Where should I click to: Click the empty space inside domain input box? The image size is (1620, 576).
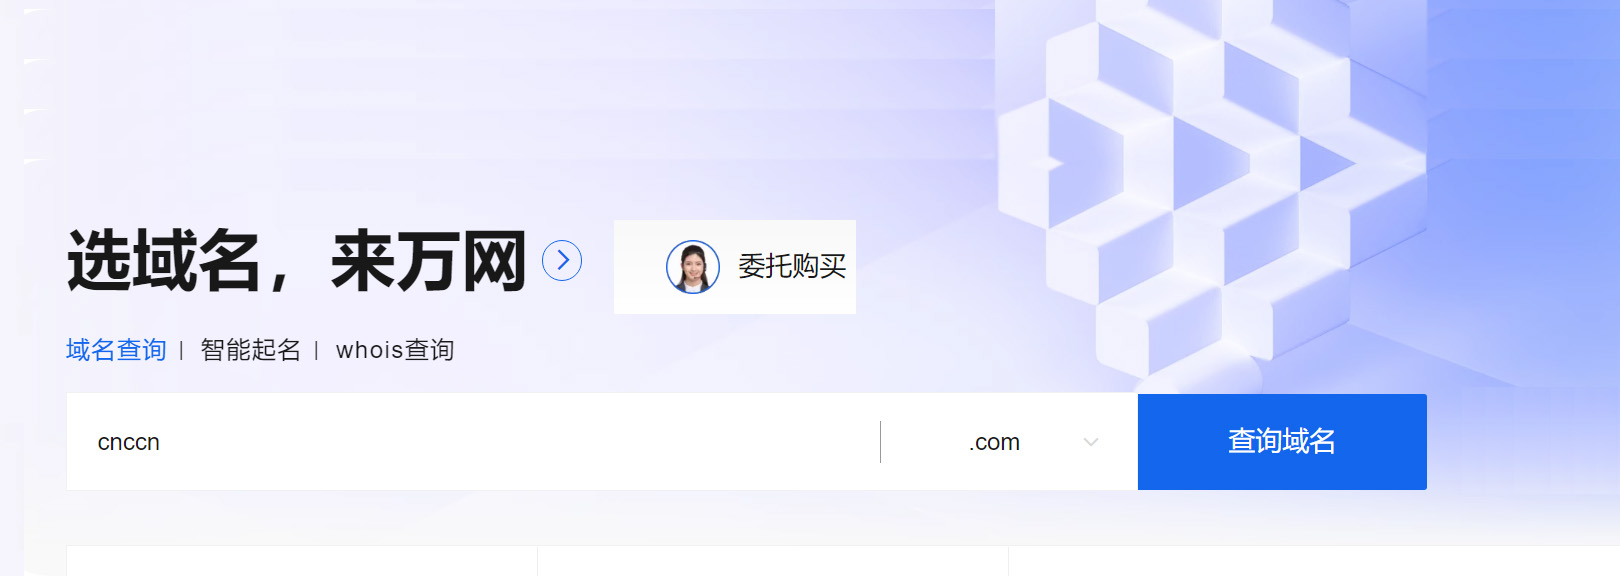pos(520,442)
